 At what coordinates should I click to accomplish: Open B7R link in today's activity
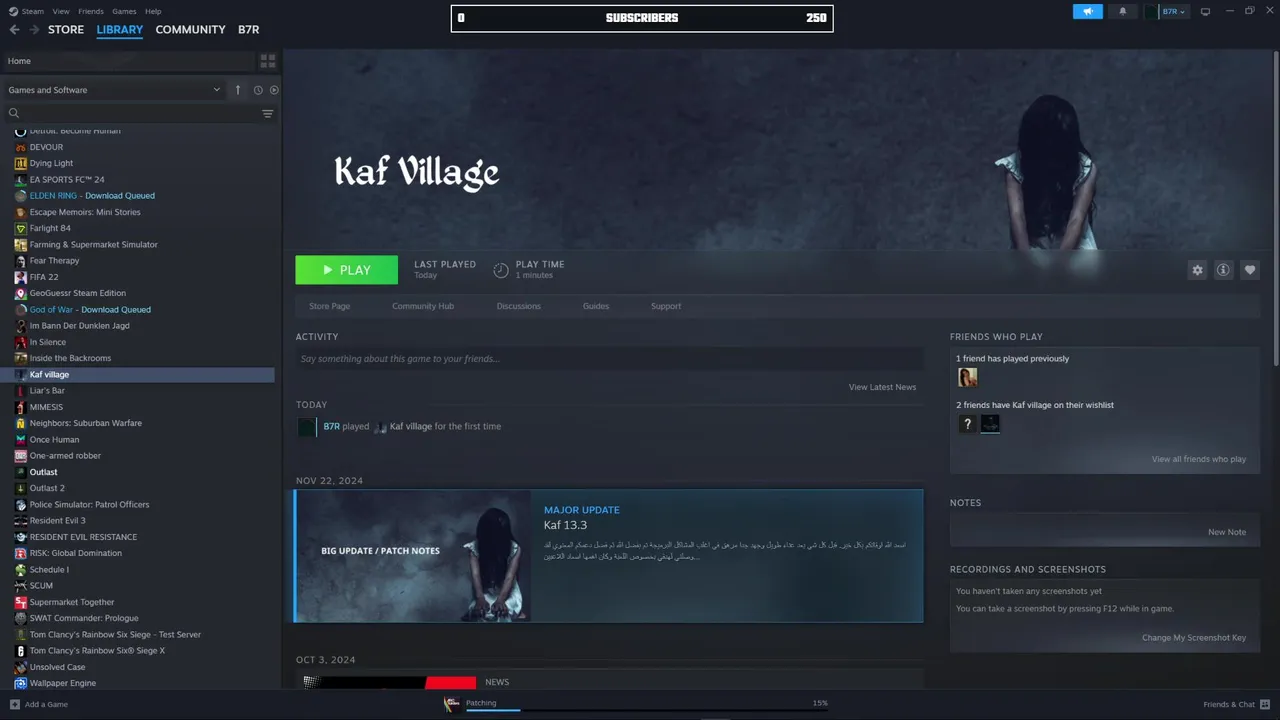pyautogui.click(x=331, y=426)
